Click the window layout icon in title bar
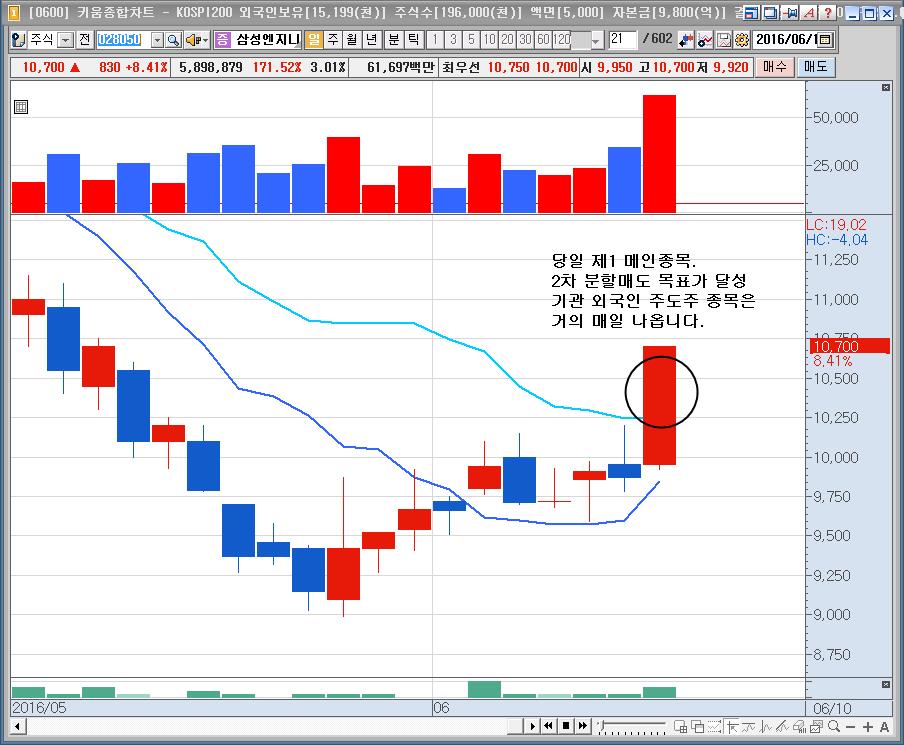 point(751,12)
